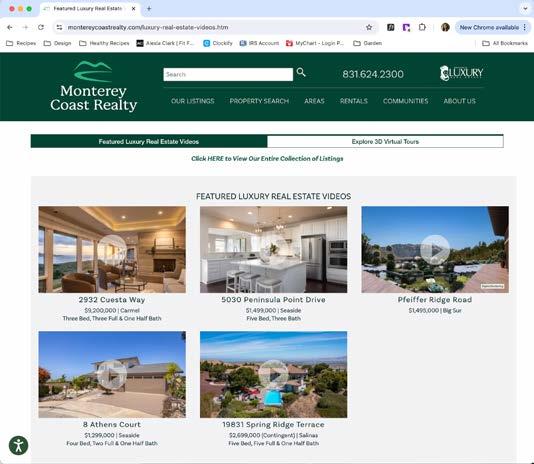Play the Pfeiffer Ridge Road video
This screenshot has width=534, height=464.
435,249
